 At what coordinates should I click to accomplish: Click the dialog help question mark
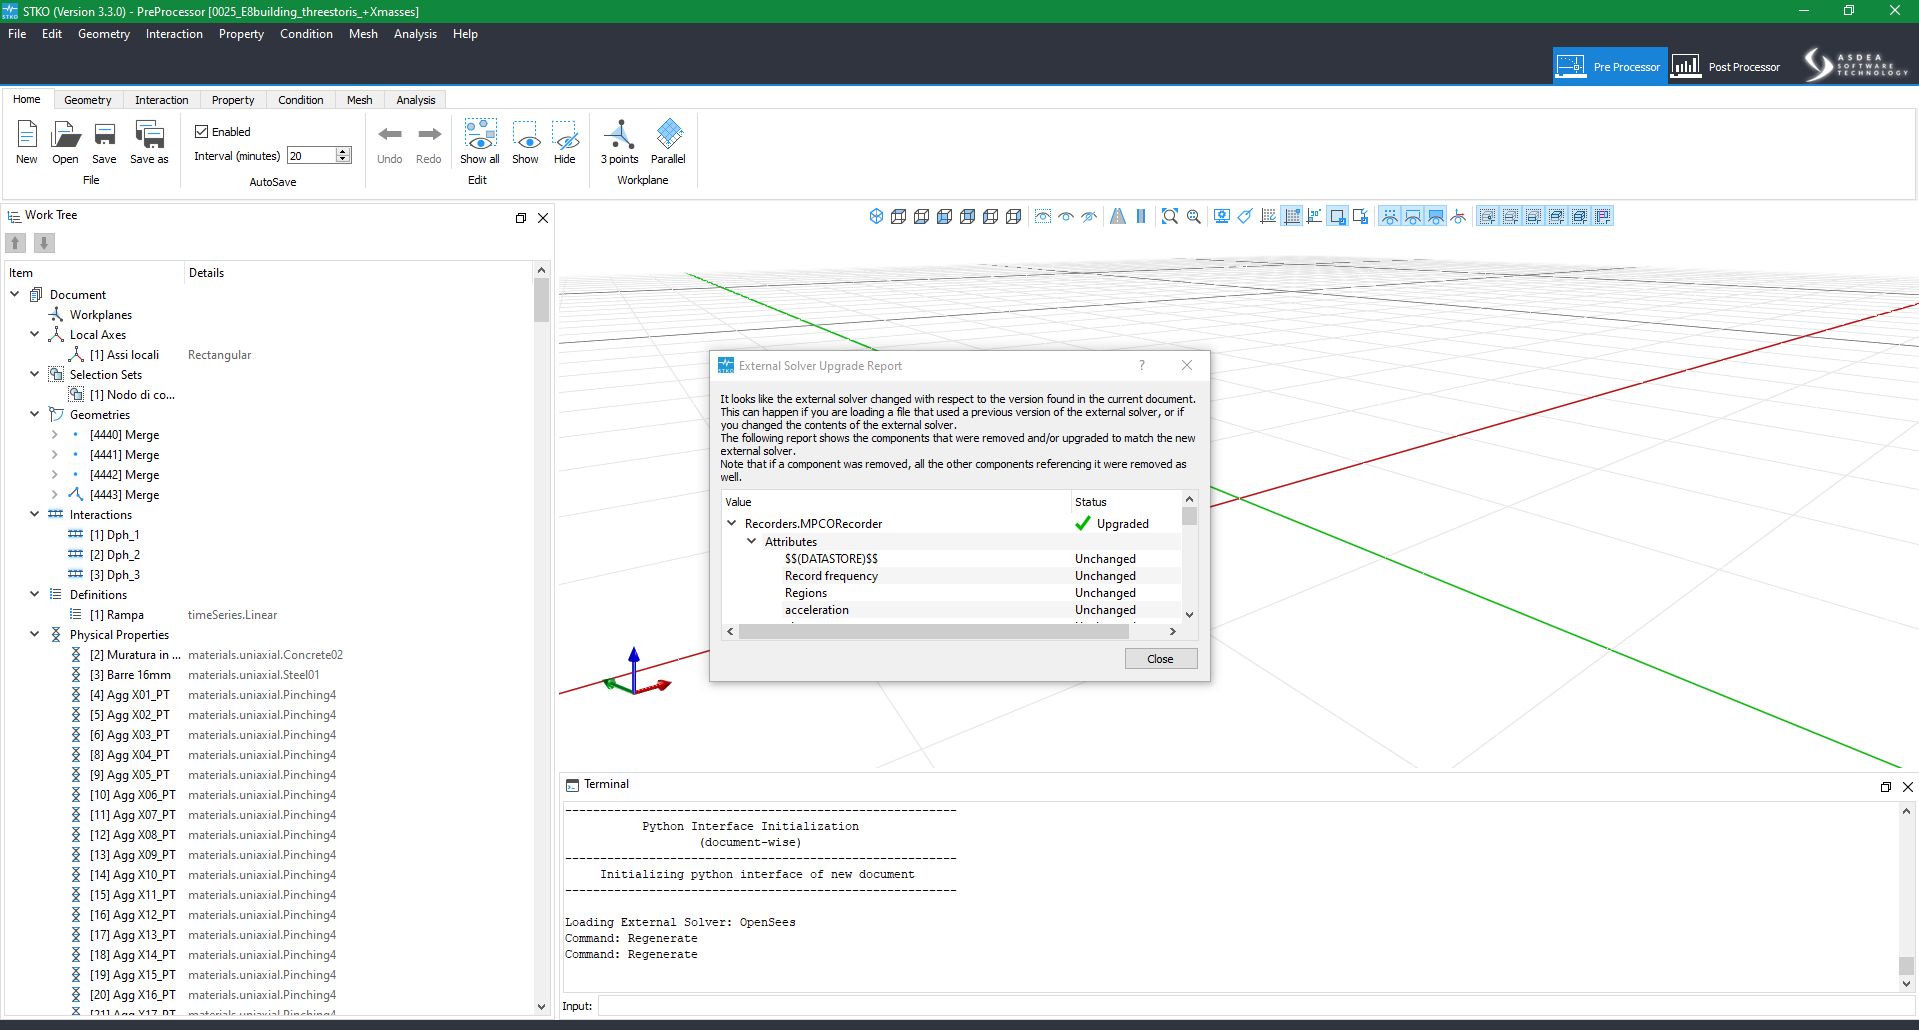point(1142,366)
